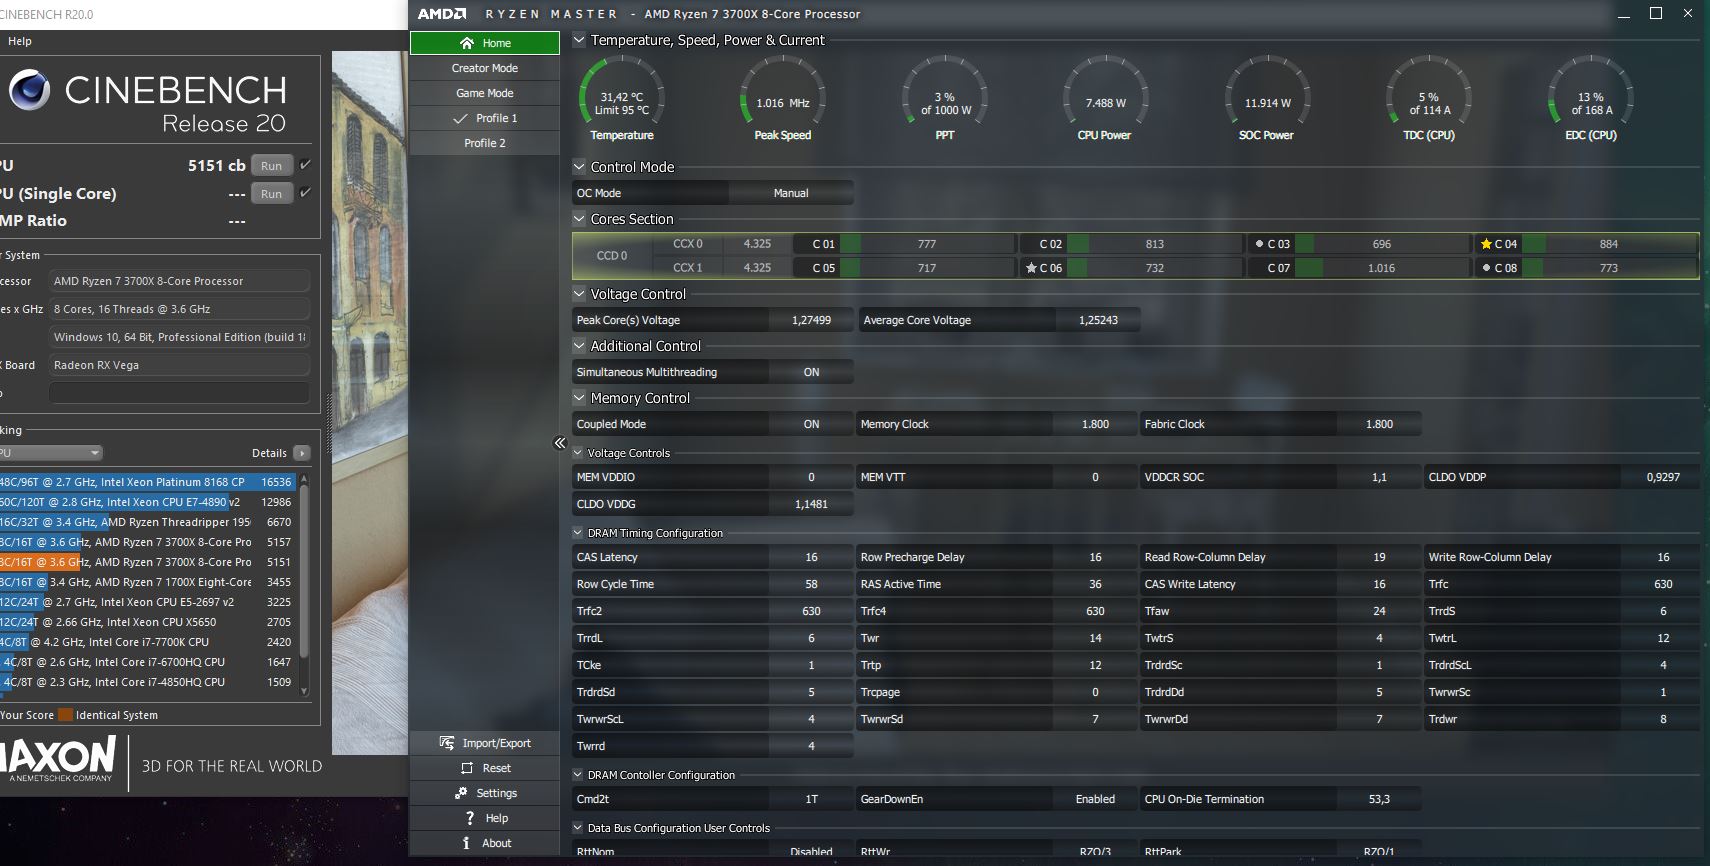Click the dot marker on core C 03
This screenshot has width=1710, height=866.
click(x=1259, y=243)
